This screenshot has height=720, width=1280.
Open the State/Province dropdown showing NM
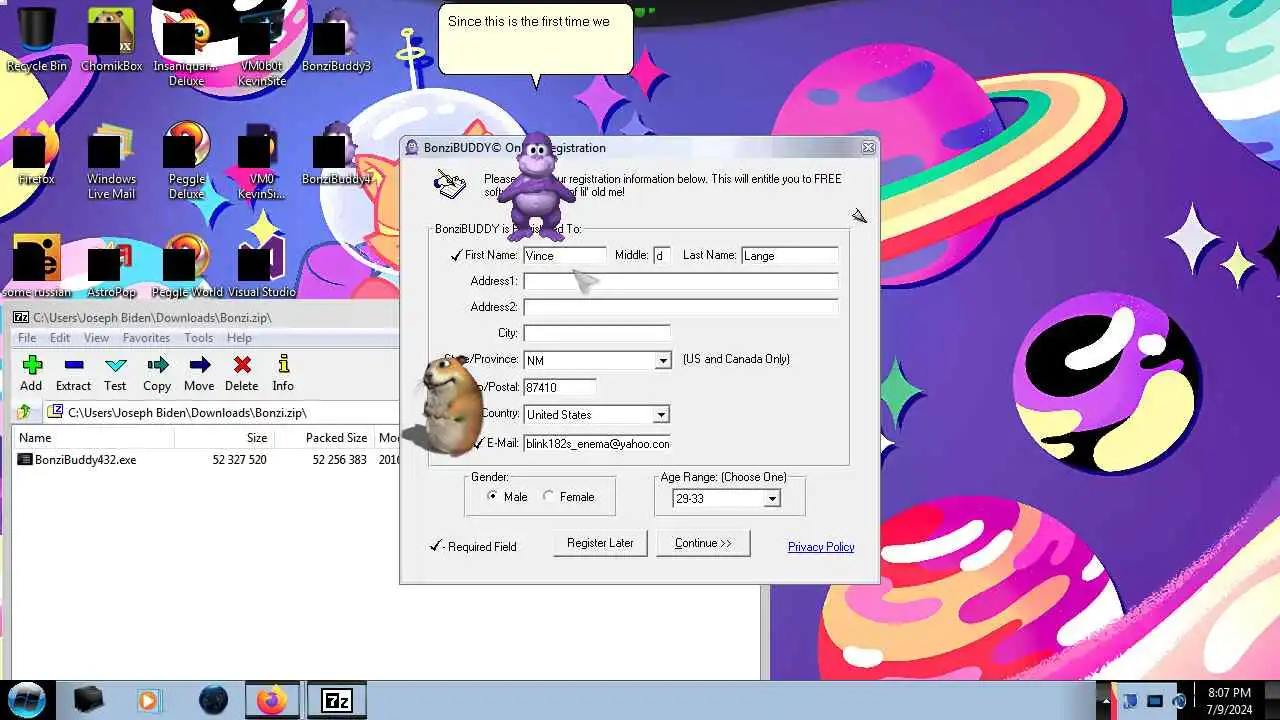pyautogui.click(x=662, y=360)
